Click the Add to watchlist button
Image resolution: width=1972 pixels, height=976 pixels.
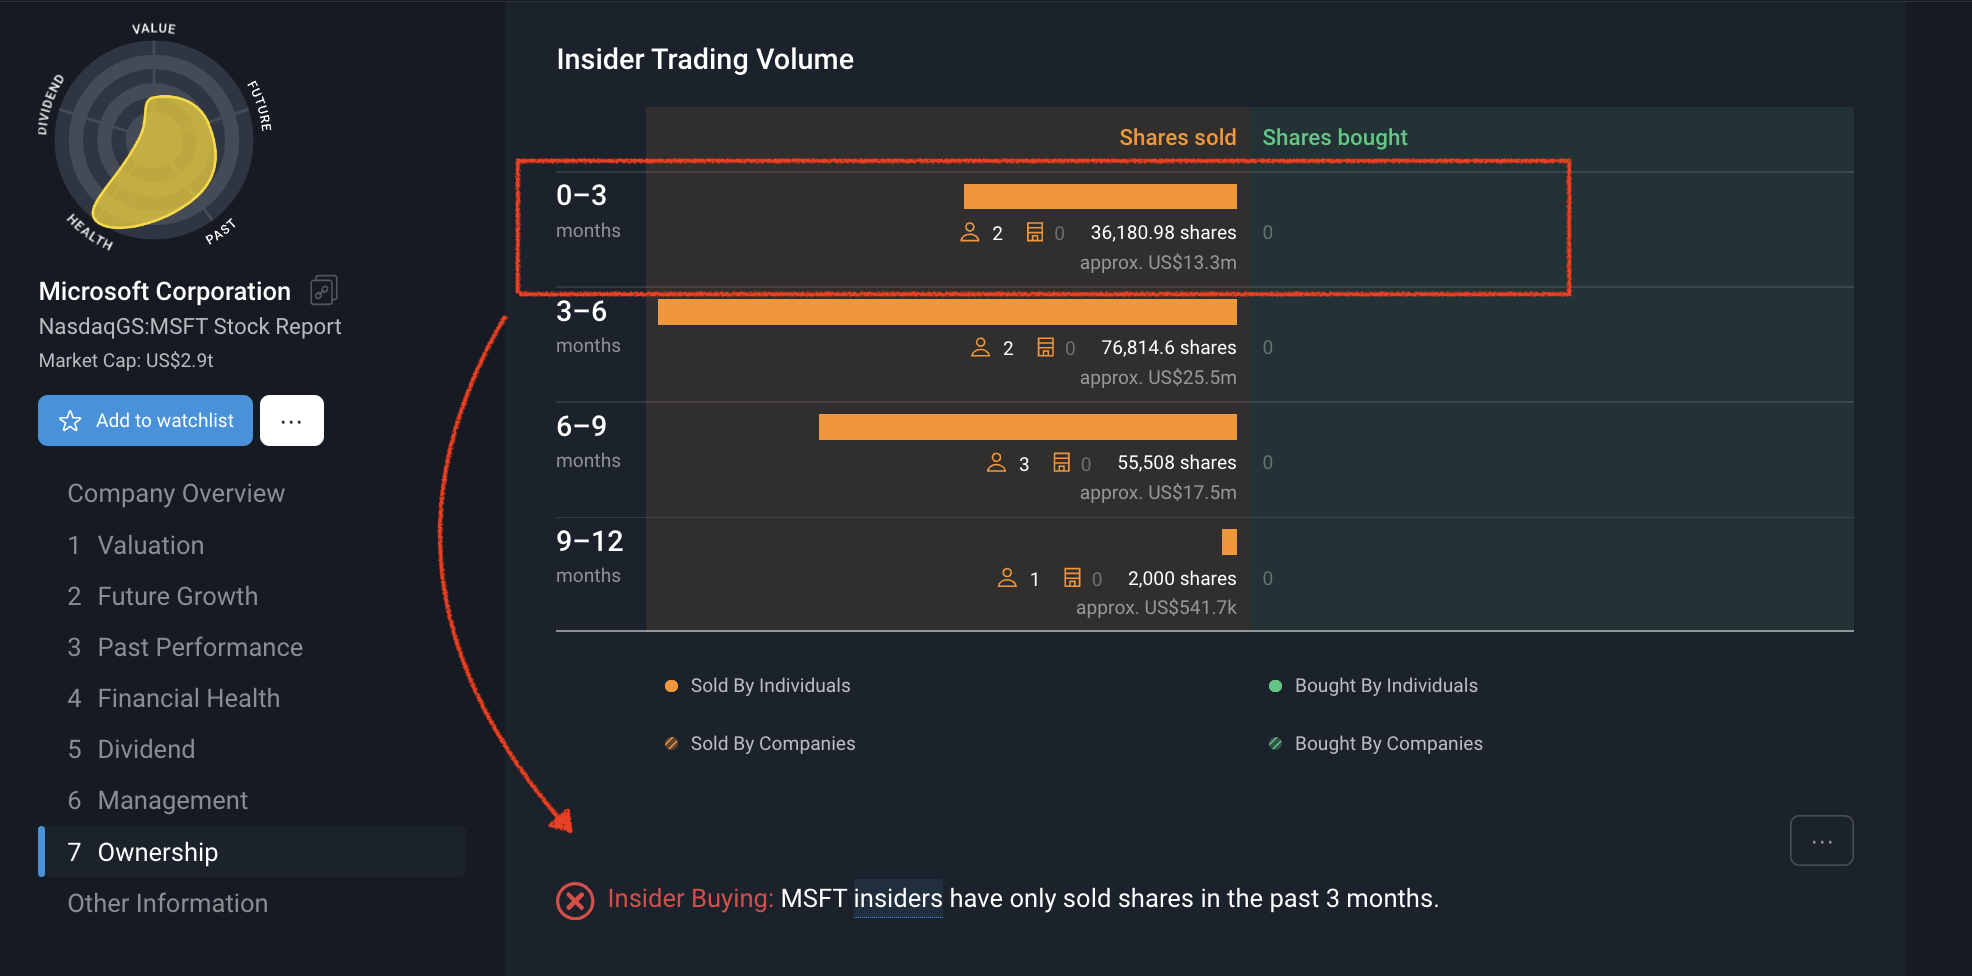[146, 421]
